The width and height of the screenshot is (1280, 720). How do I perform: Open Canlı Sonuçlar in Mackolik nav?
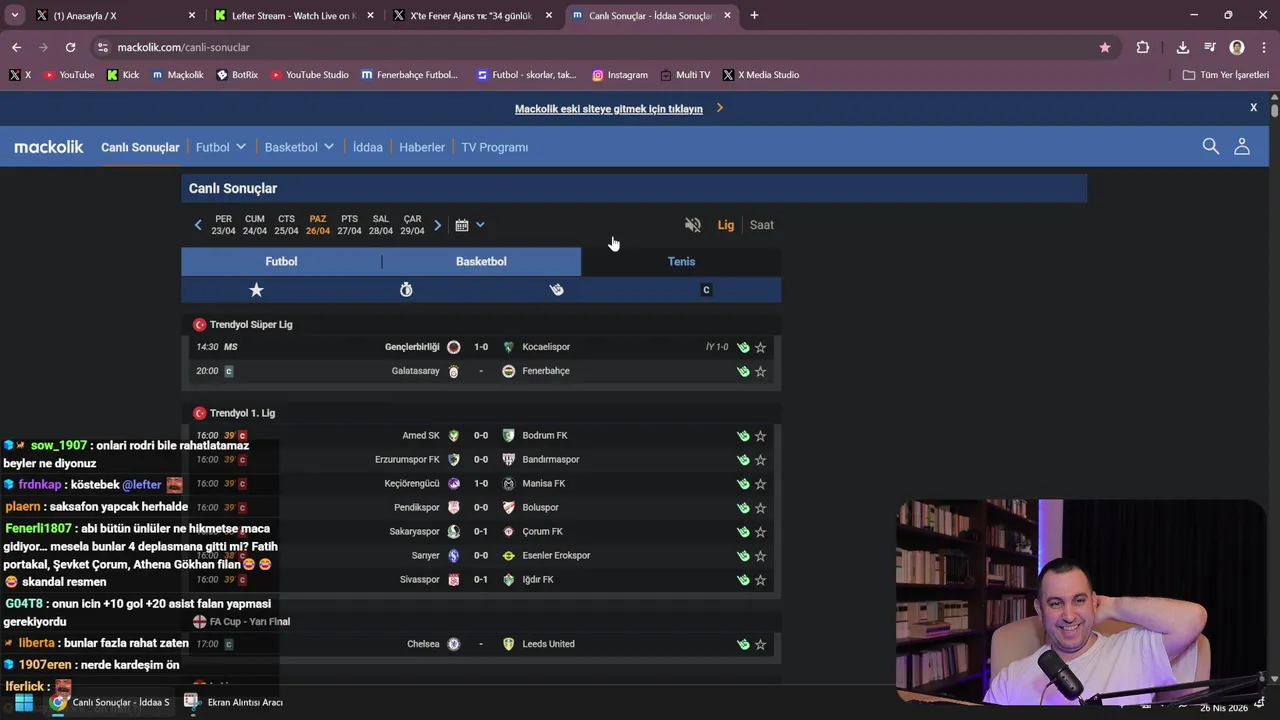coord(140,147)
